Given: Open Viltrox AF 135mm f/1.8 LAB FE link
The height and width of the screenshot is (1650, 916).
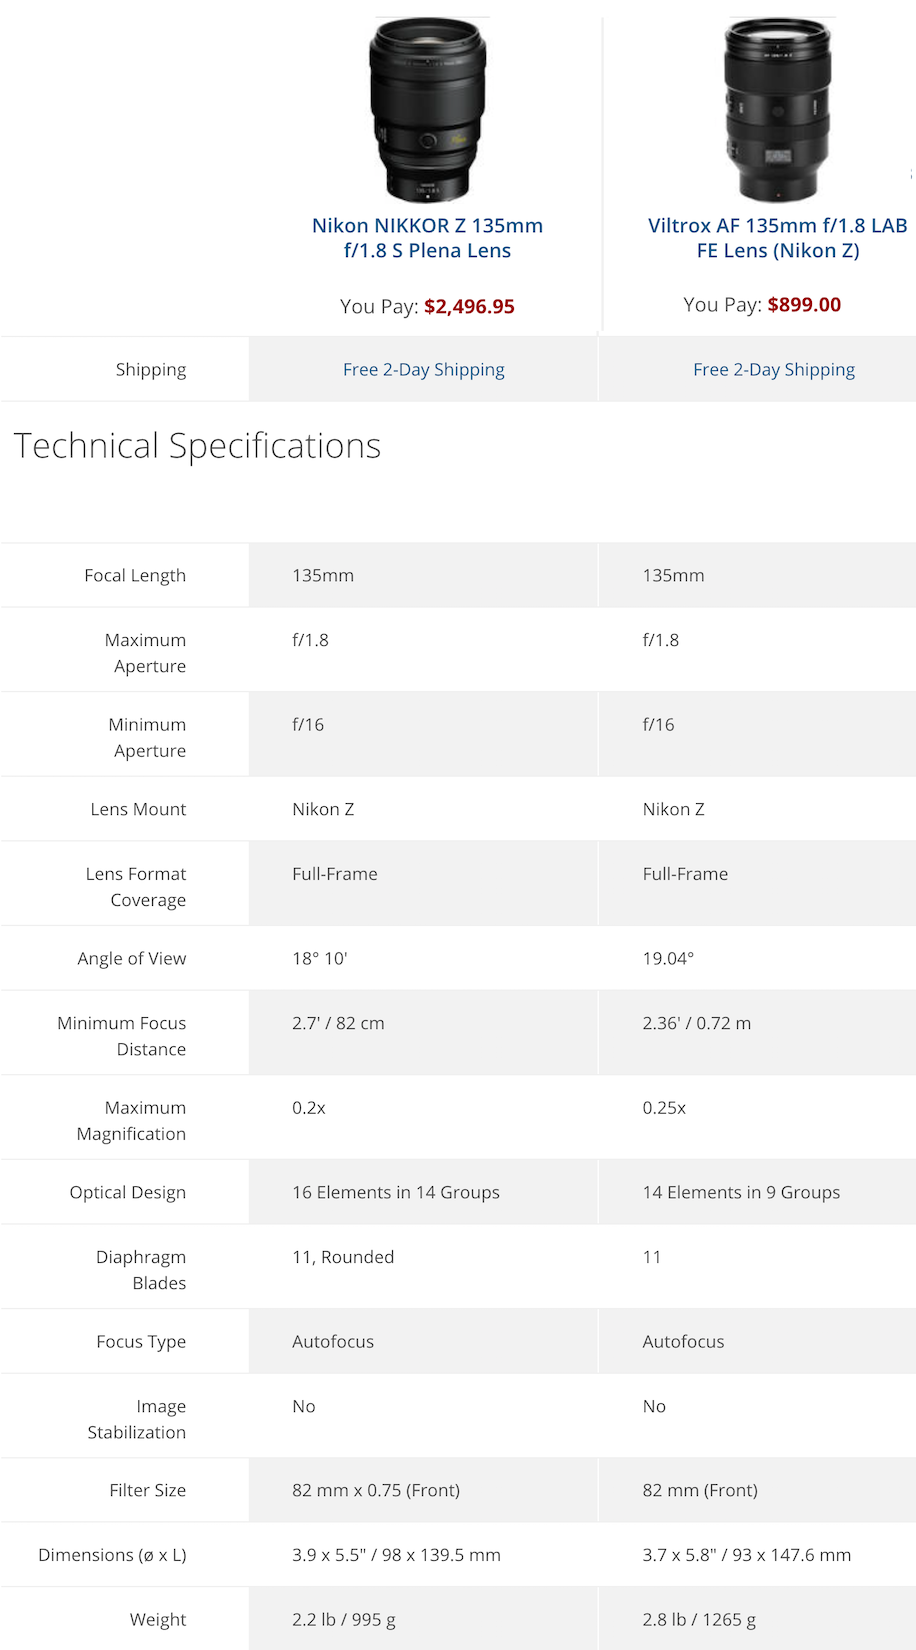Looking at the screenshot, I should coord(778,238).
